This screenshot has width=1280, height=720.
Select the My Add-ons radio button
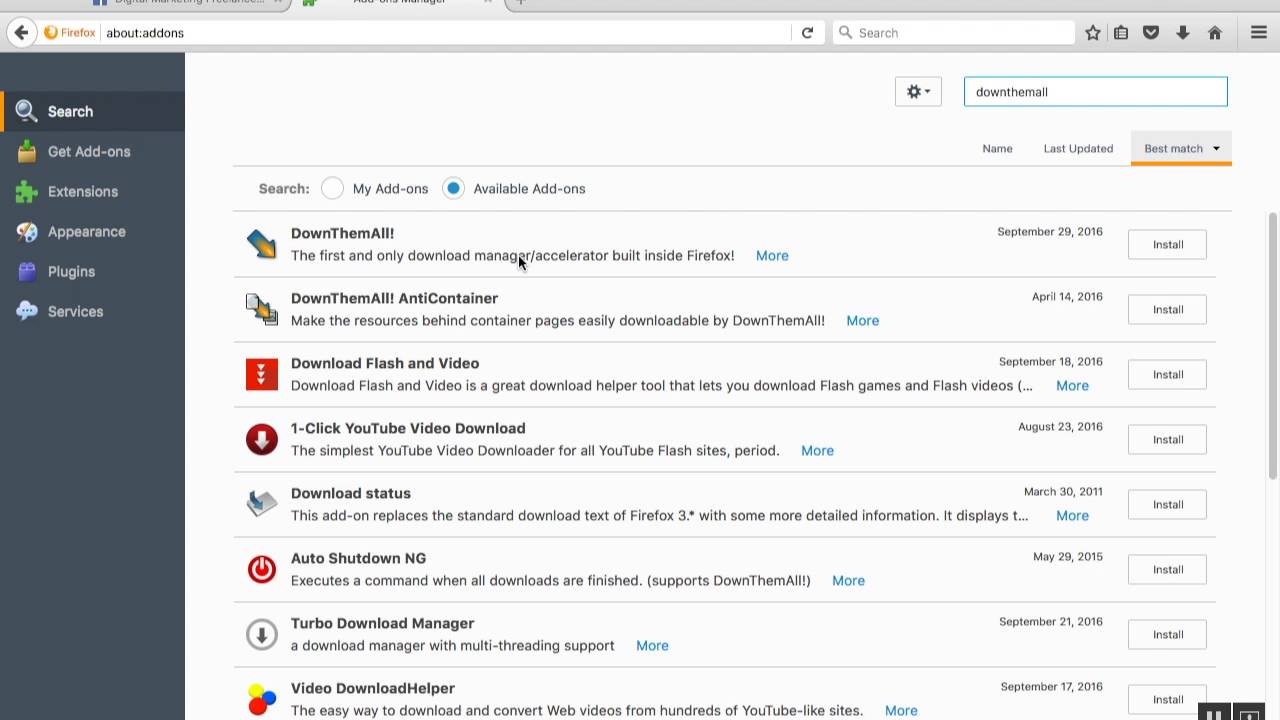pyautogui.click(x=333, y=188)
